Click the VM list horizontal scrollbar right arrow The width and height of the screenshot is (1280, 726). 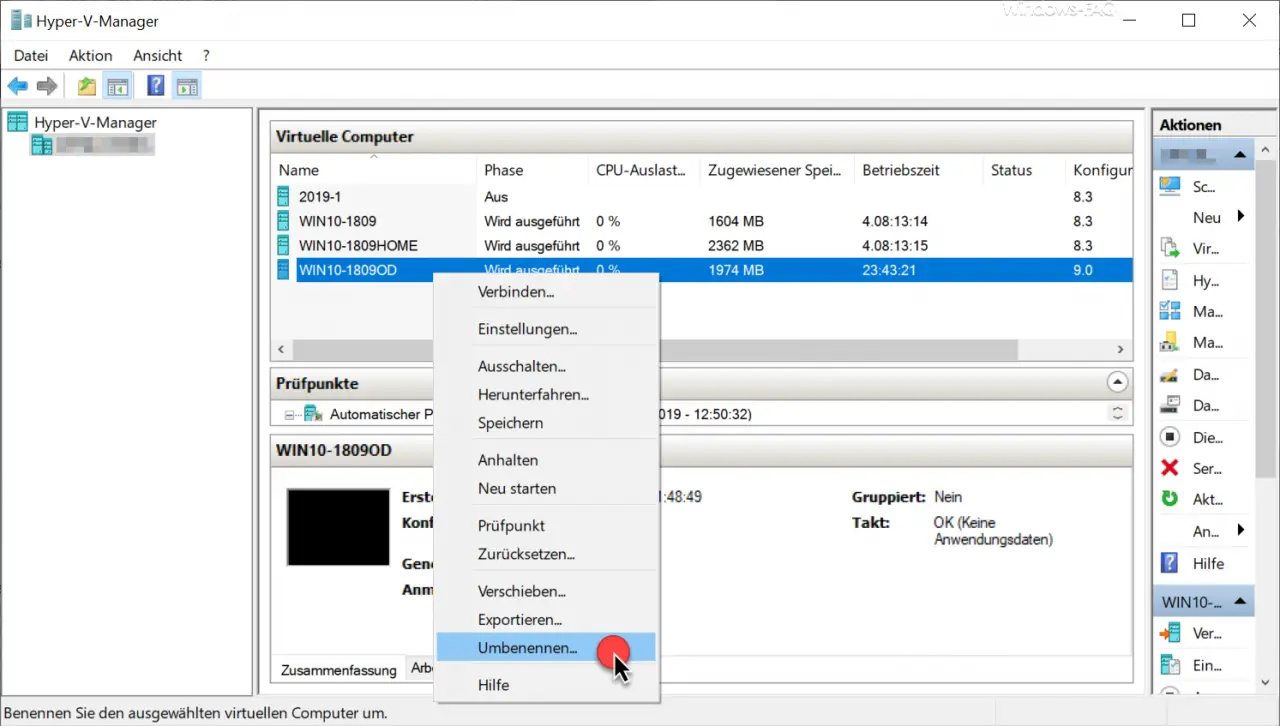[1121, 349]
